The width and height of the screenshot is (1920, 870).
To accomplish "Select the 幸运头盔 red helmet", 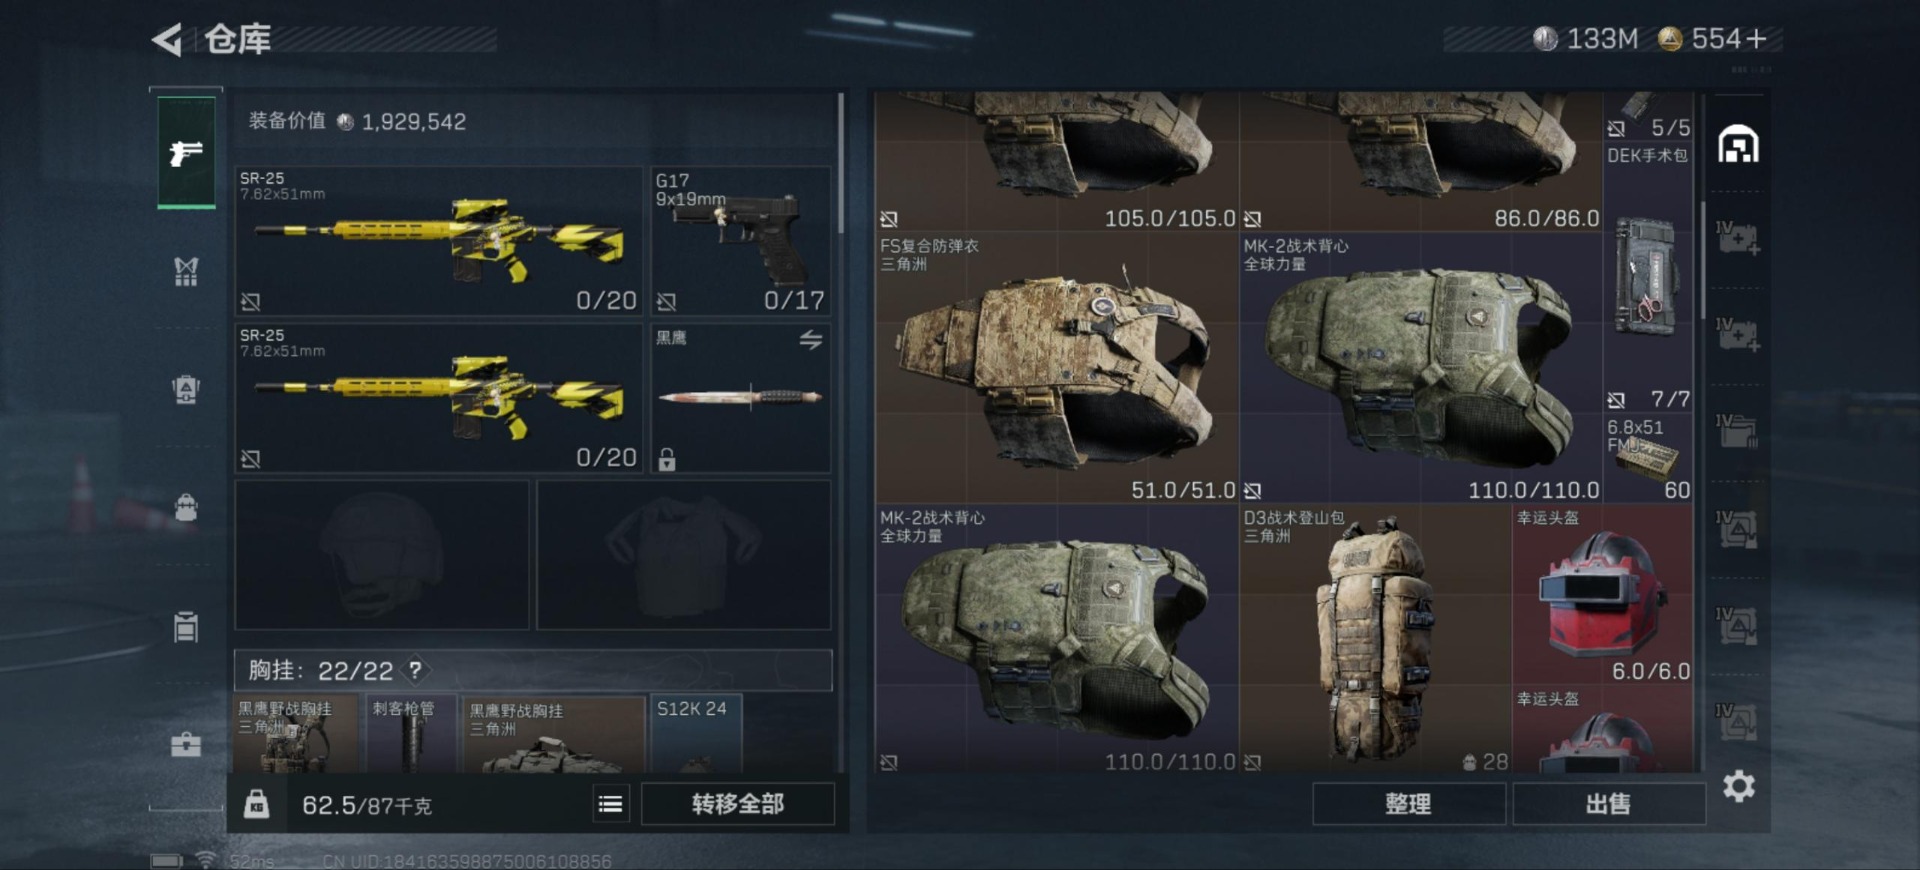I will [1602, 595].
